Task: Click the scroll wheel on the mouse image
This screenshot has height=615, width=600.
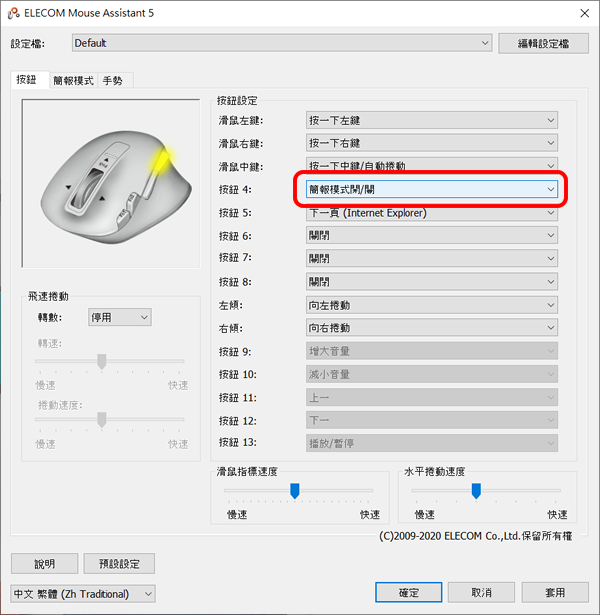Action: (x=88, y=188)
